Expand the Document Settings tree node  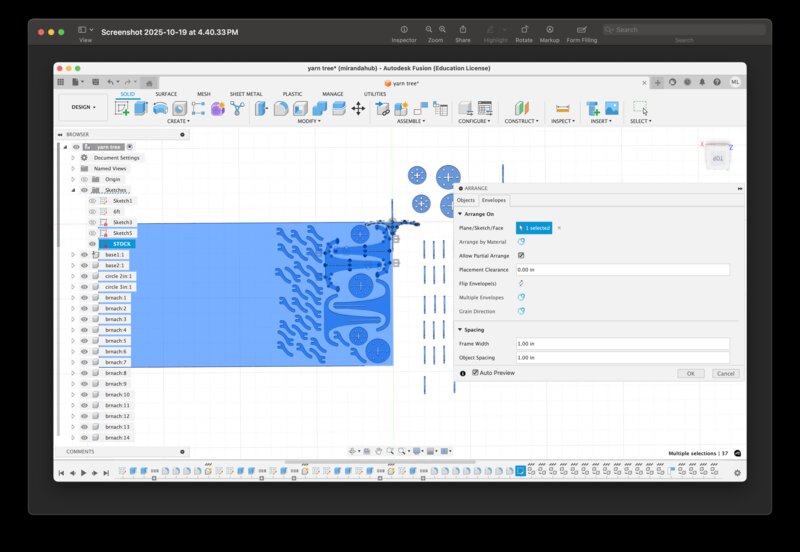73,158
